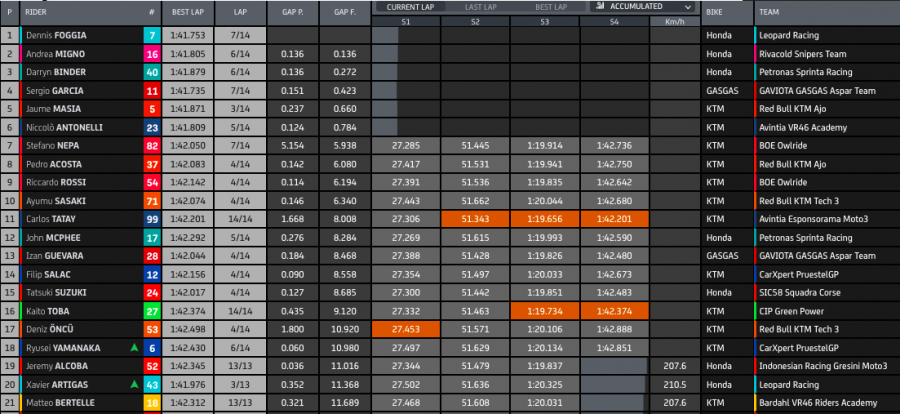
Task: Click the green up arrow beside Ryusei Yamanaka
Action: coord(134,347)
